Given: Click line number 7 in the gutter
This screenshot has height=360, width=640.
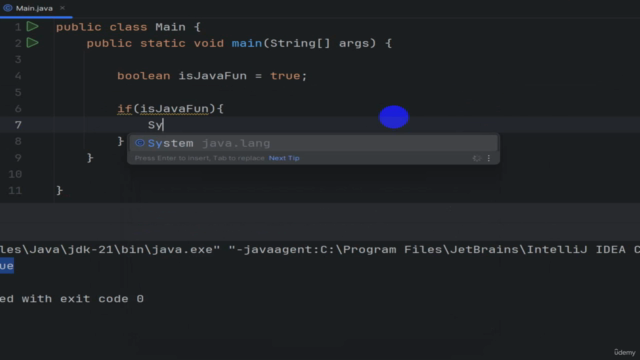Looking at the screenshot, I should tap(18, 125).
